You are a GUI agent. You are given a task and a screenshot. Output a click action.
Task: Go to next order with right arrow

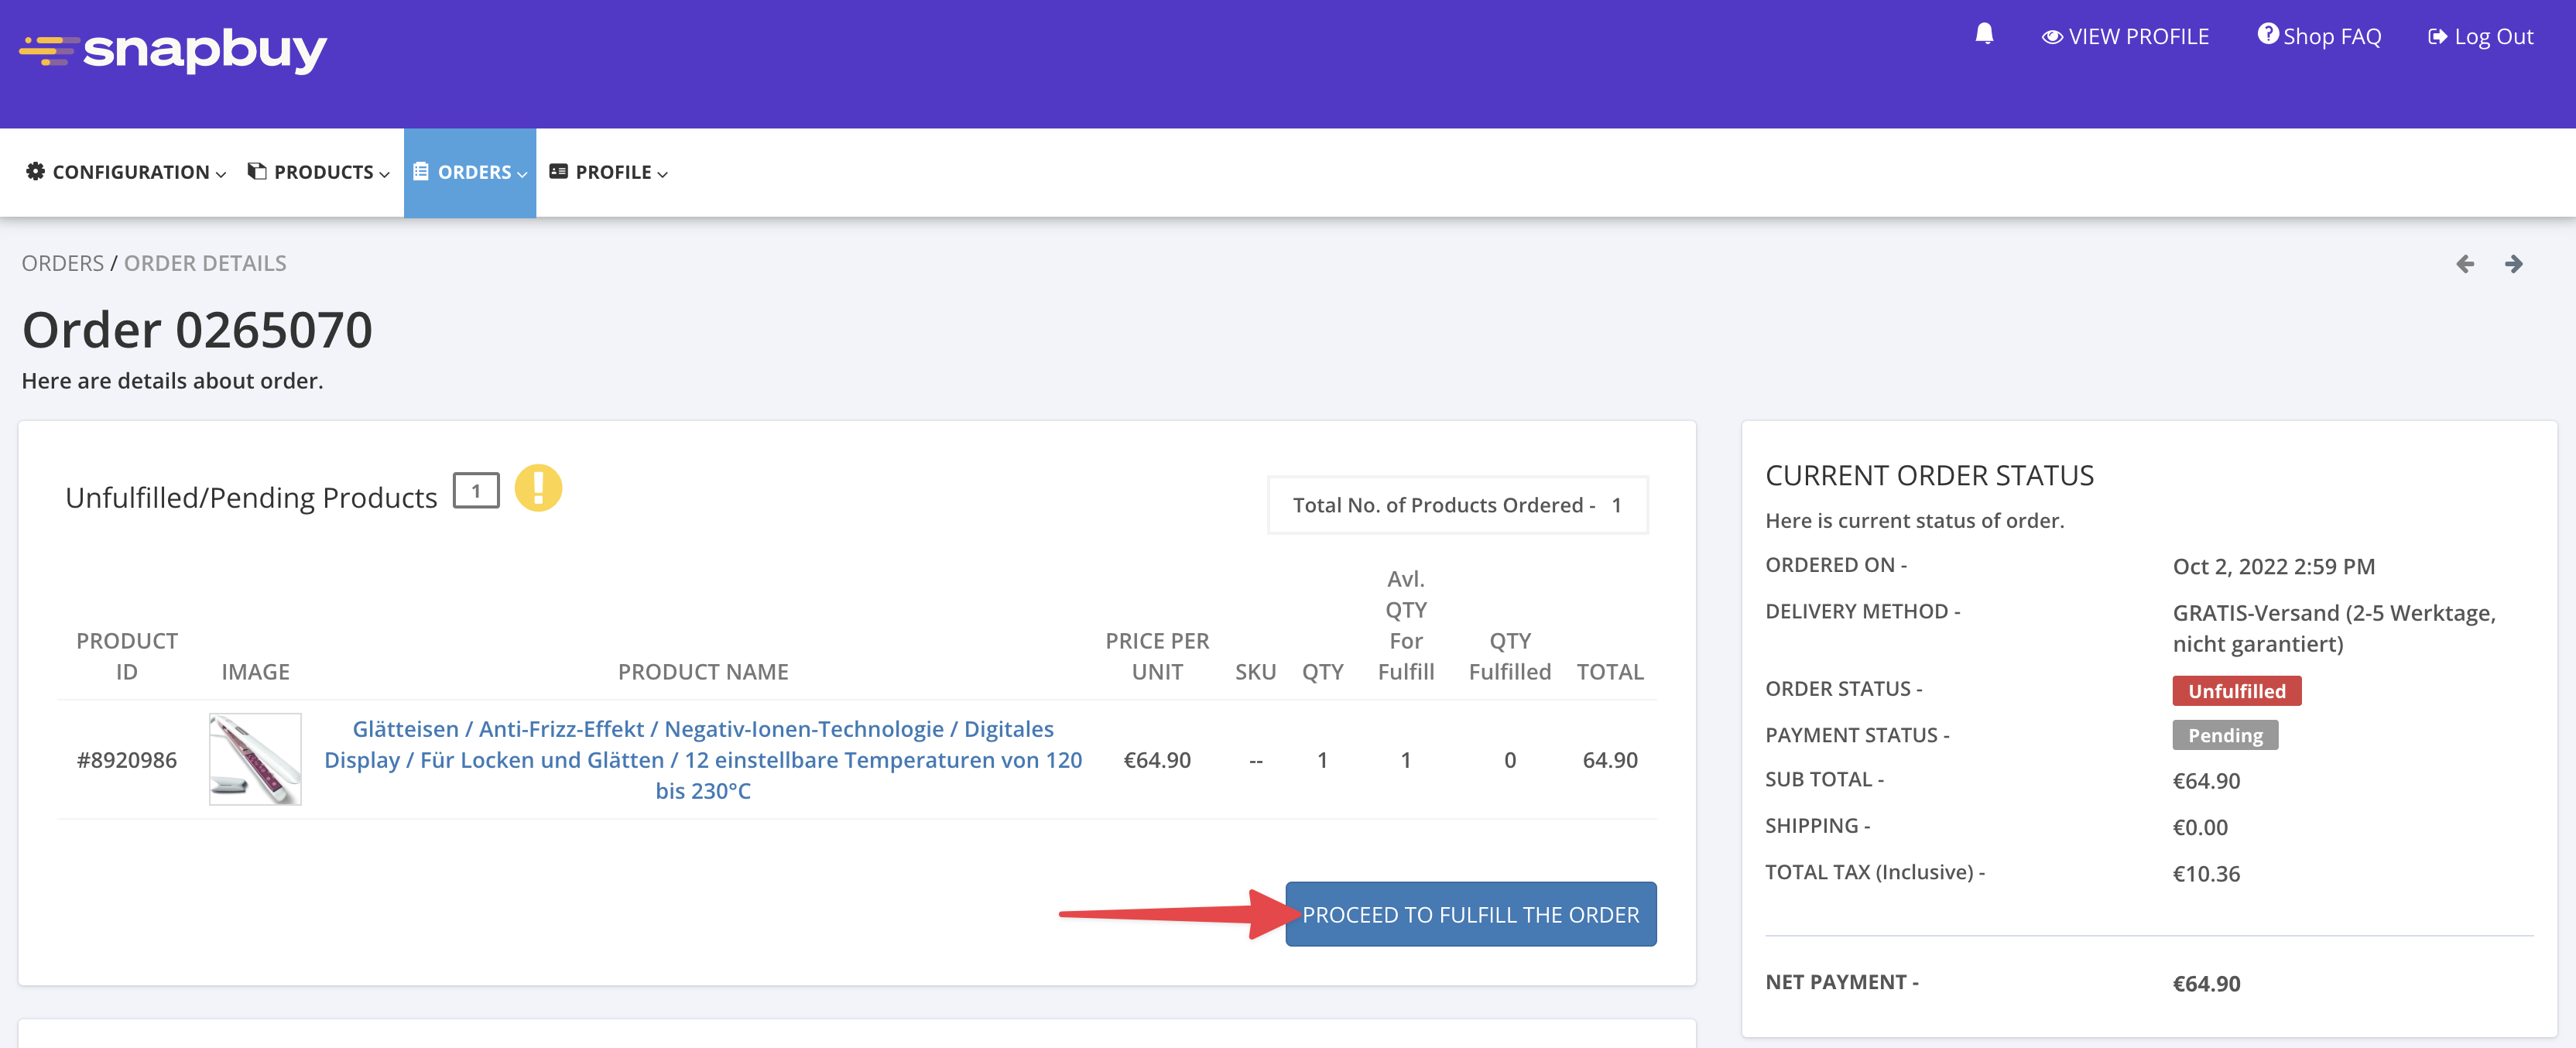tap(2513, 264)
